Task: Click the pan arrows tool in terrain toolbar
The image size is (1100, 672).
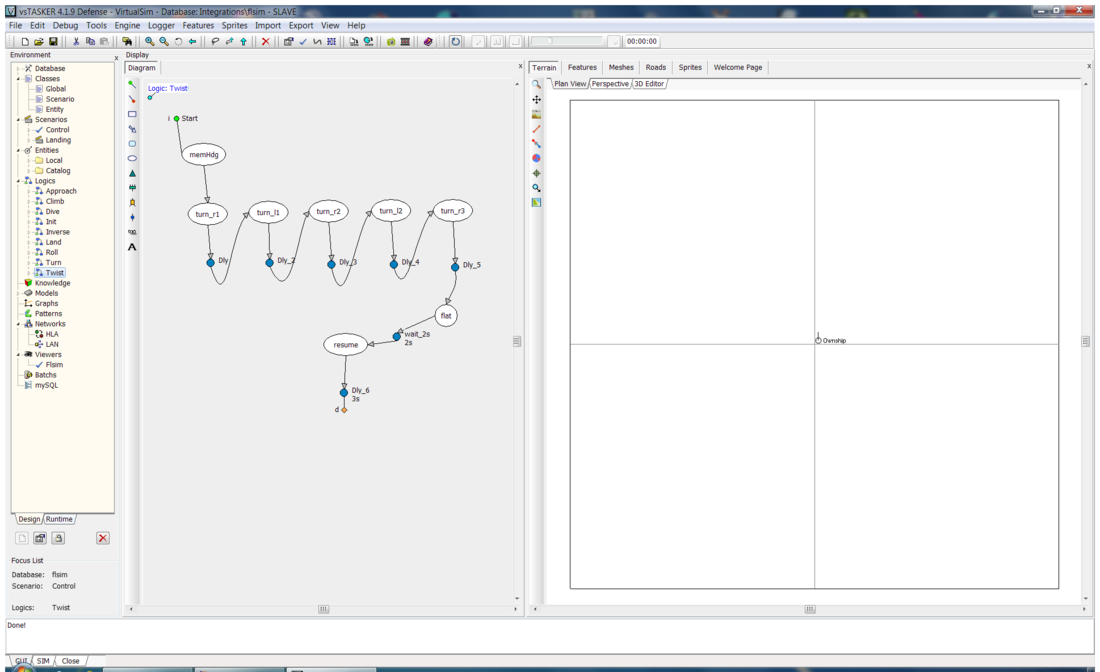Action: [x=537, y=100]
